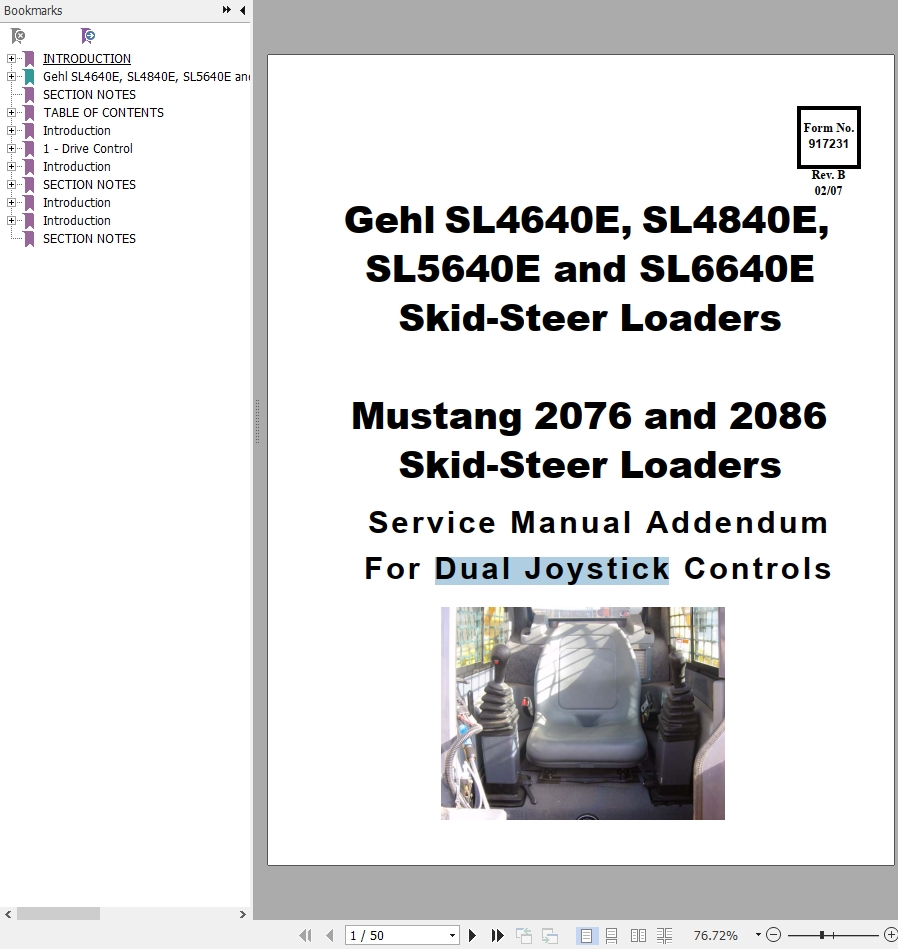Click the purple icon of INTRODUCTION bookmark

coord(29,59)
